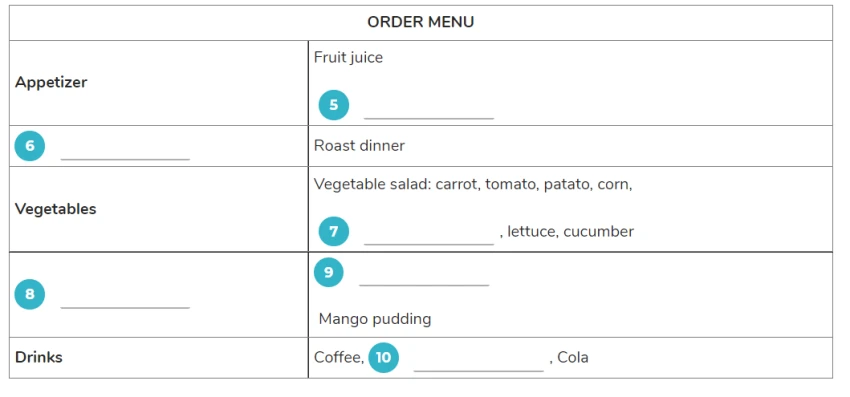Click blank 9 above Mango pudding
Image resolution: width=850 pixels, height=397 pixels.
pyautogui.click(x=424, y=278)
